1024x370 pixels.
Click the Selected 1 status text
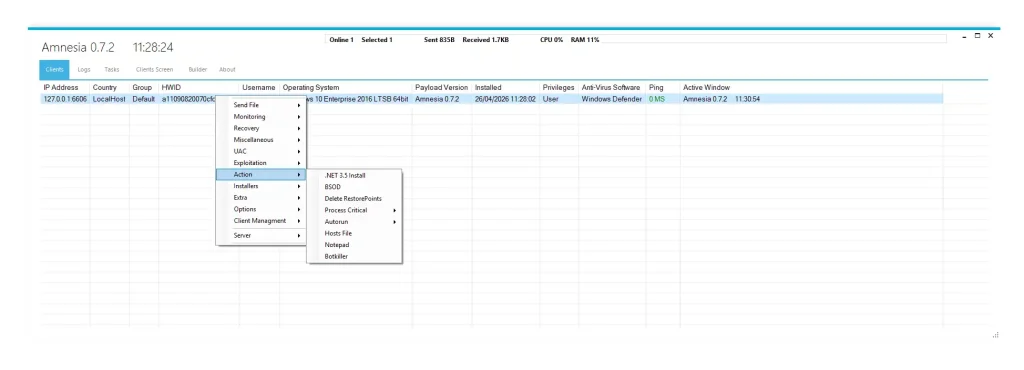pos(377,40)
